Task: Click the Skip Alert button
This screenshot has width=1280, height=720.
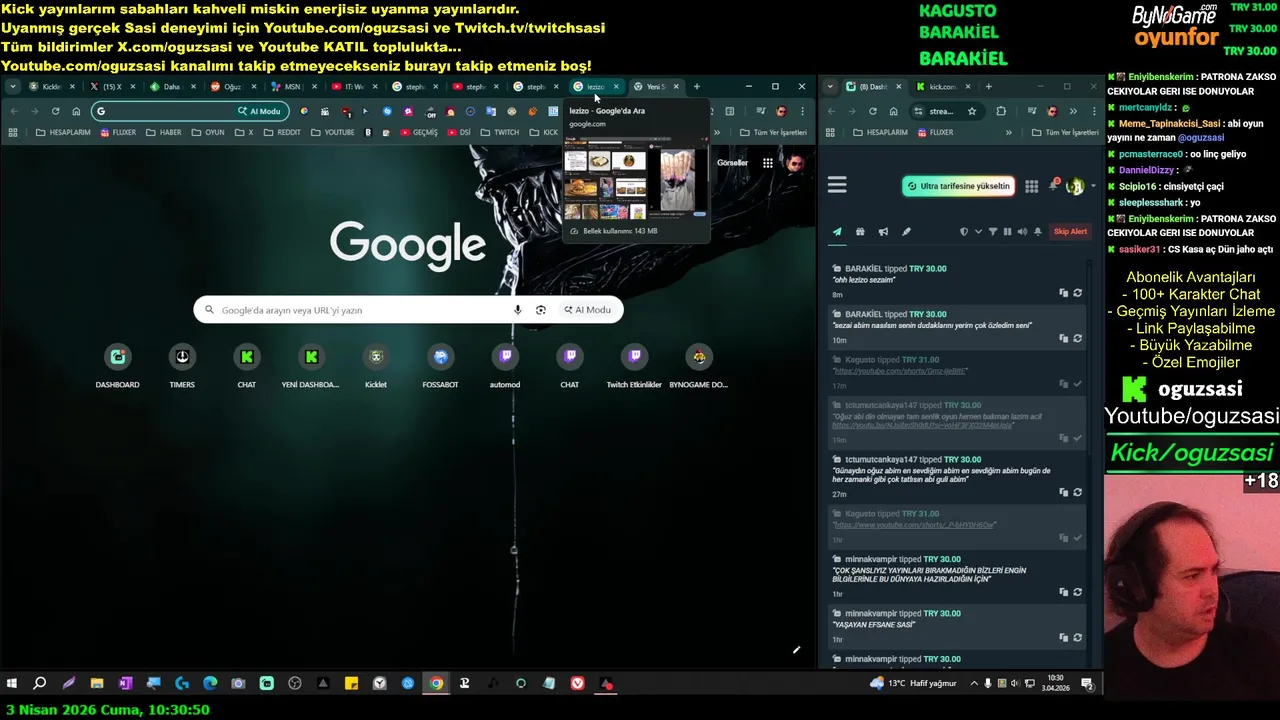Action: coord(1070,232)
